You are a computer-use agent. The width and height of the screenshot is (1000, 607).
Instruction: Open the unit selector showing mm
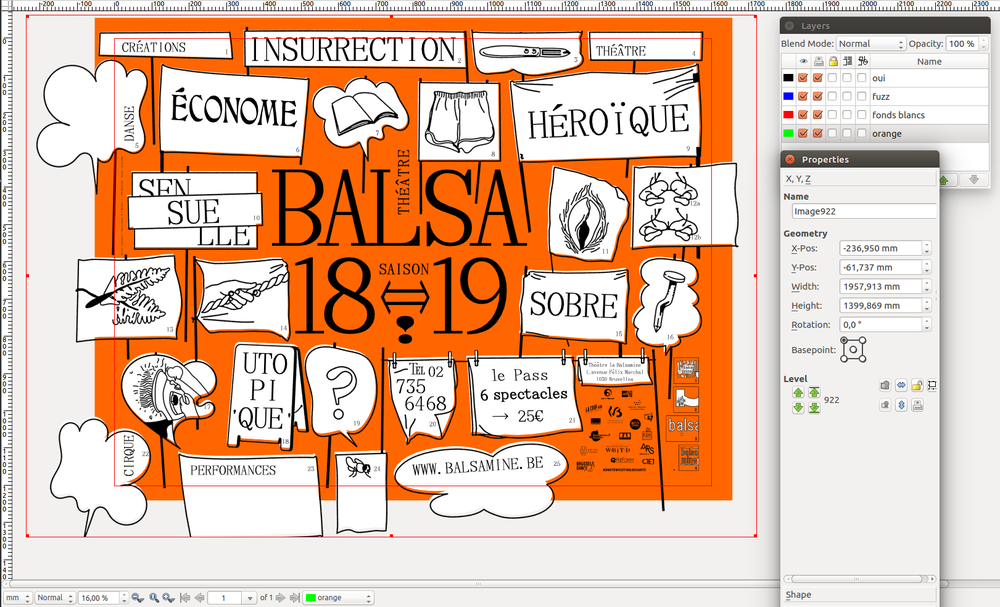[x=16, y=597]
